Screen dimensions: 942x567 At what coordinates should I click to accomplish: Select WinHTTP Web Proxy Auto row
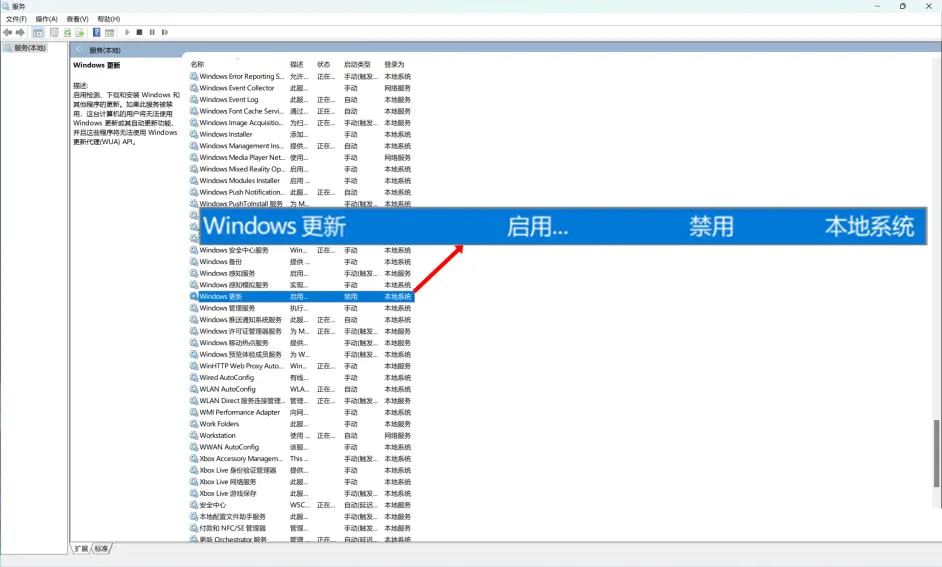[x=301, y=366]
